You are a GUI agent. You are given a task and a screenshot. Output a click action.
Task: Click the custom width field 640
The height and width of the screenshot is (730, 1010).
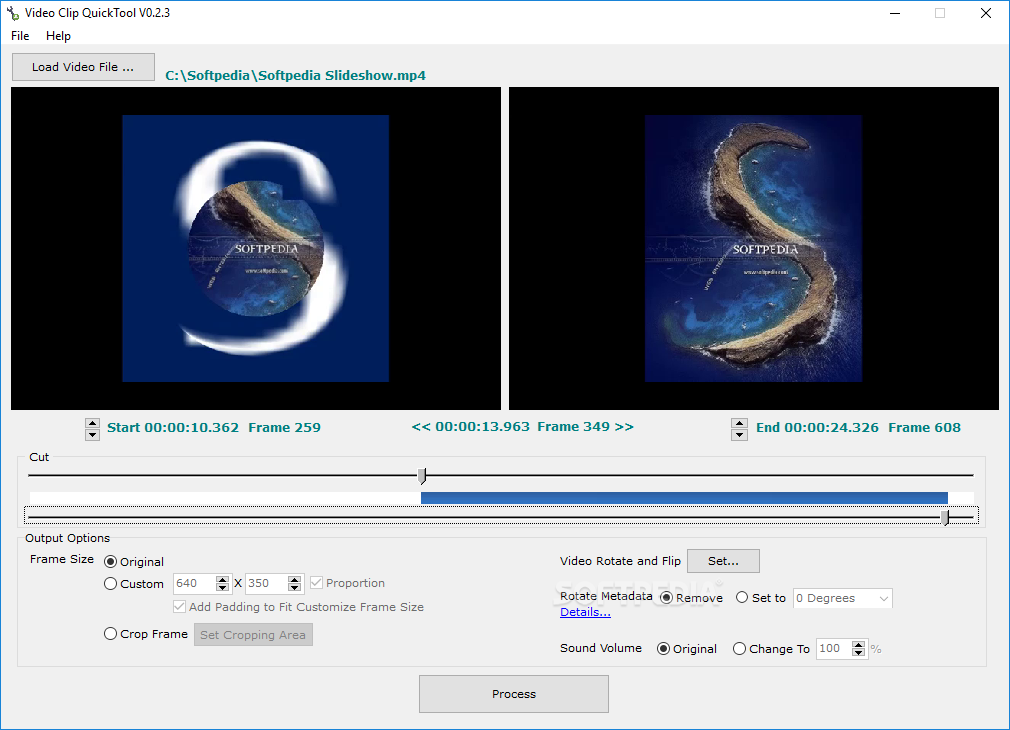point(195,584)
